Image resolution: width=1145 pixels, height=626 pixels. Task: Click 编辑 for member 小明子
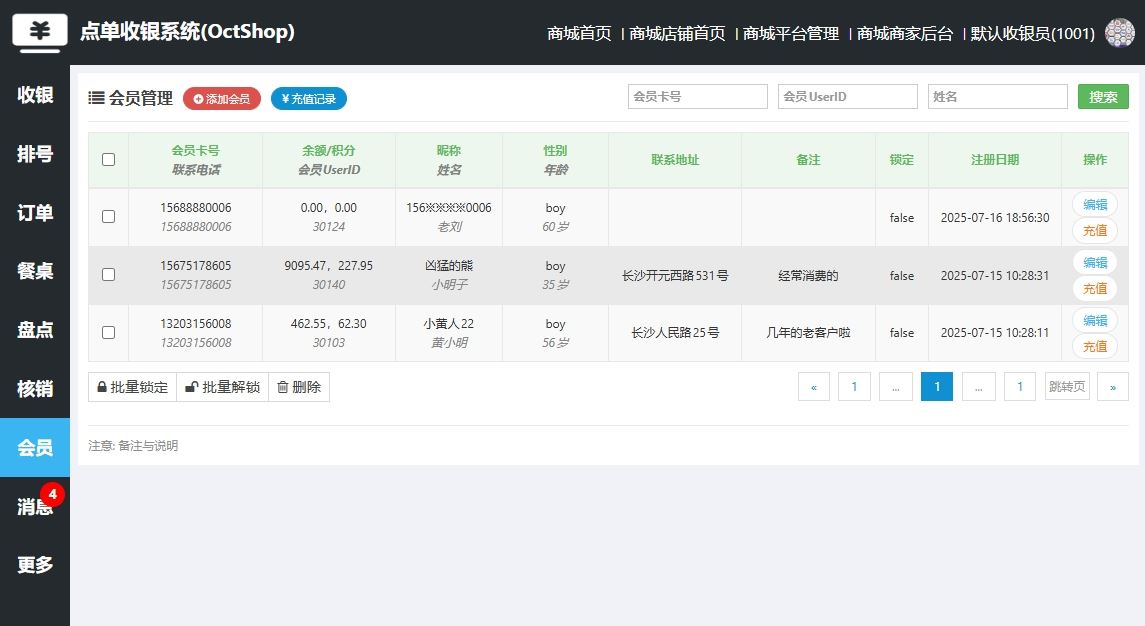point(1095,262)
